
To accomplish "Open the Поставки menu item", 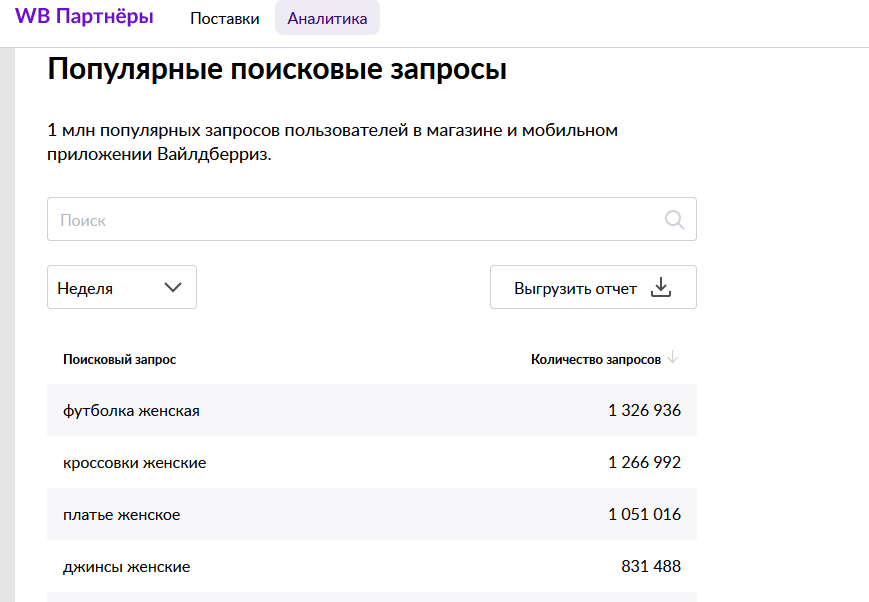I will pos(225,19).
